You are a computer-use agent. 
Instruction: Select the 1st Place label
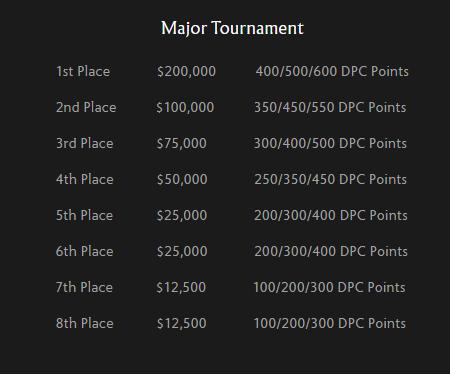tap(83, 71)
